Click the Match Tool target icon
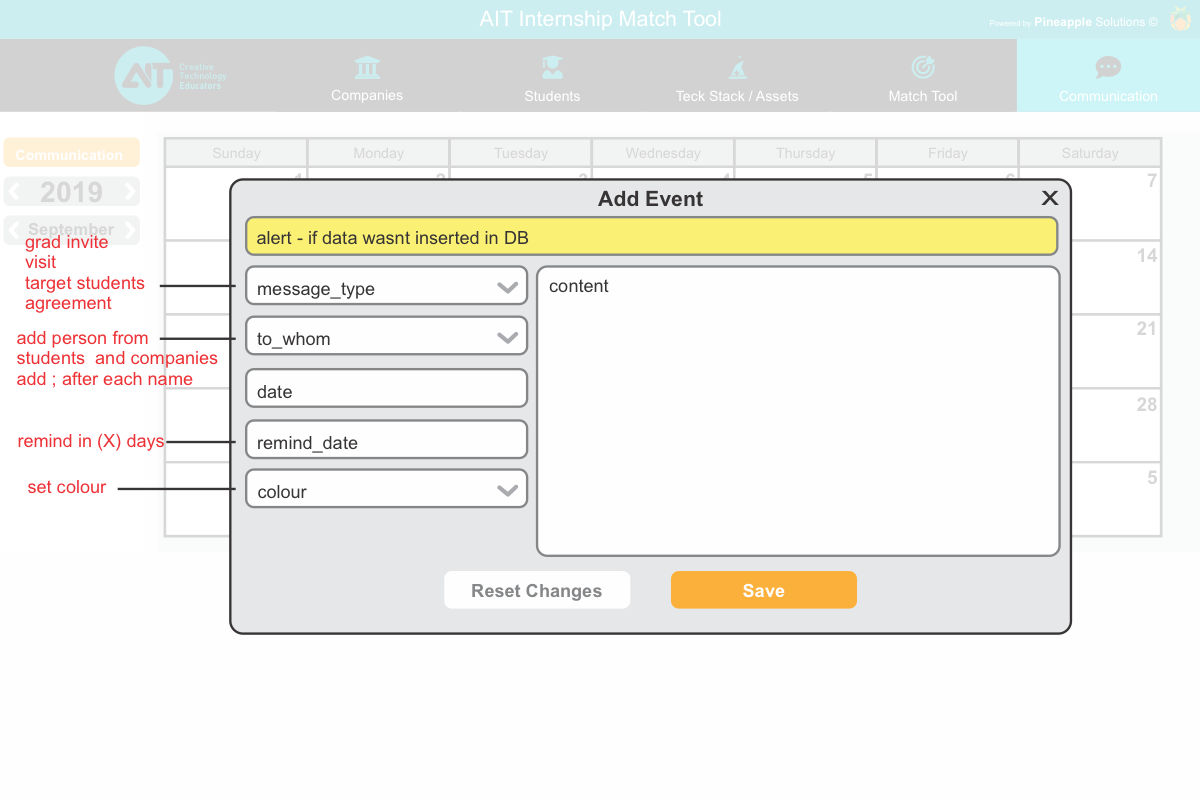Screen dimensions: 1200x800 923,67
